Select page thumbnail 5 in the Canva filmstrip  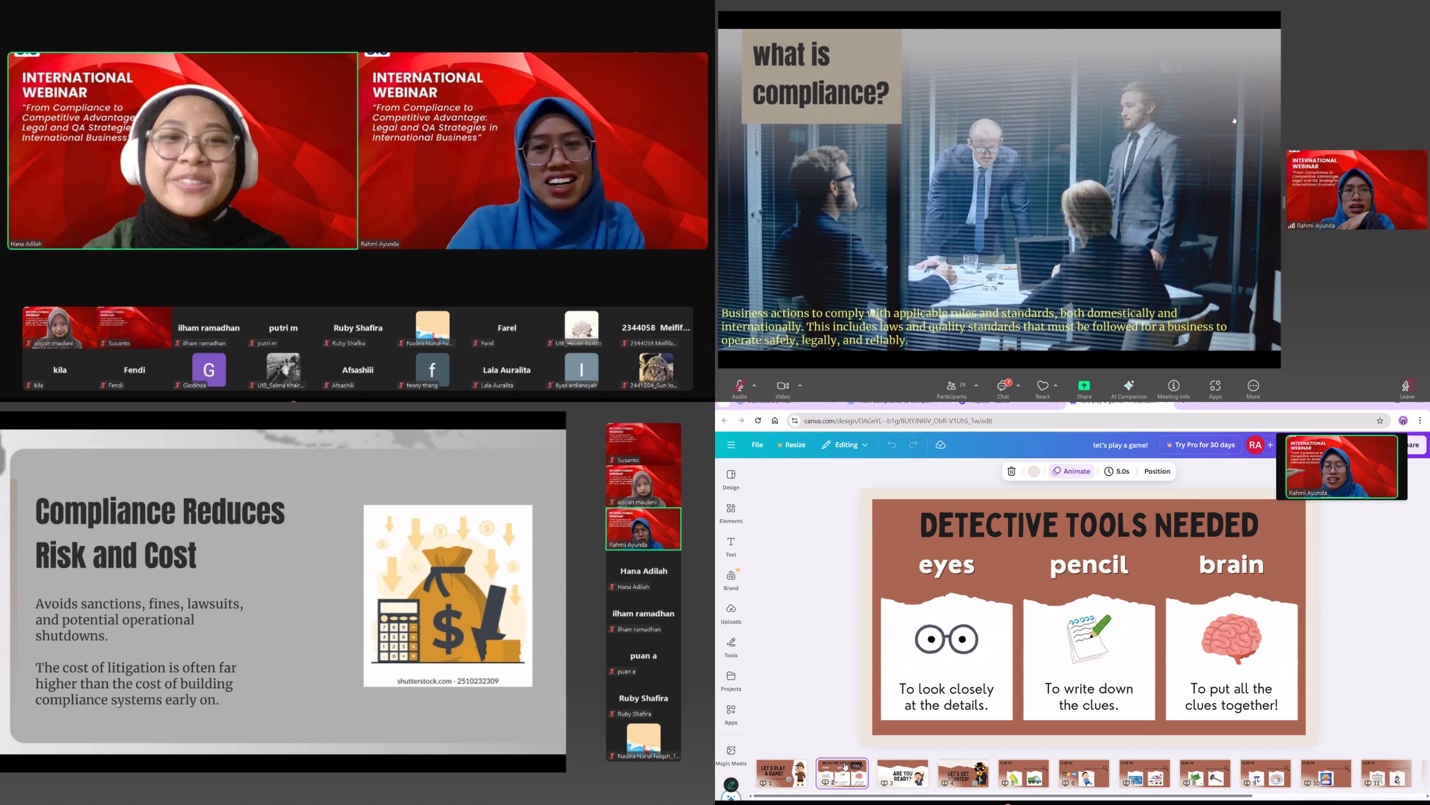(x=1024, y=773)
